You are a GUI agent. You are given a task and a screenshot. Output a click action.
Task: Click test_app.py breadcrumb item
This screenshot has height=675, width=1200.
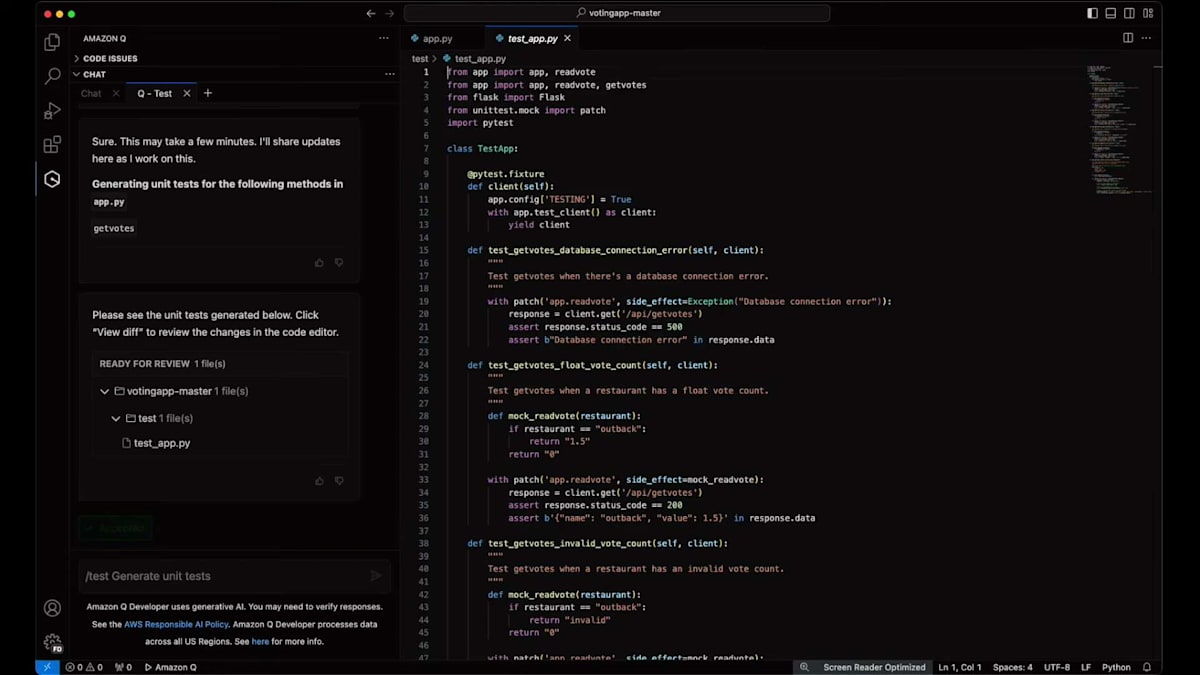click(480, 59)
